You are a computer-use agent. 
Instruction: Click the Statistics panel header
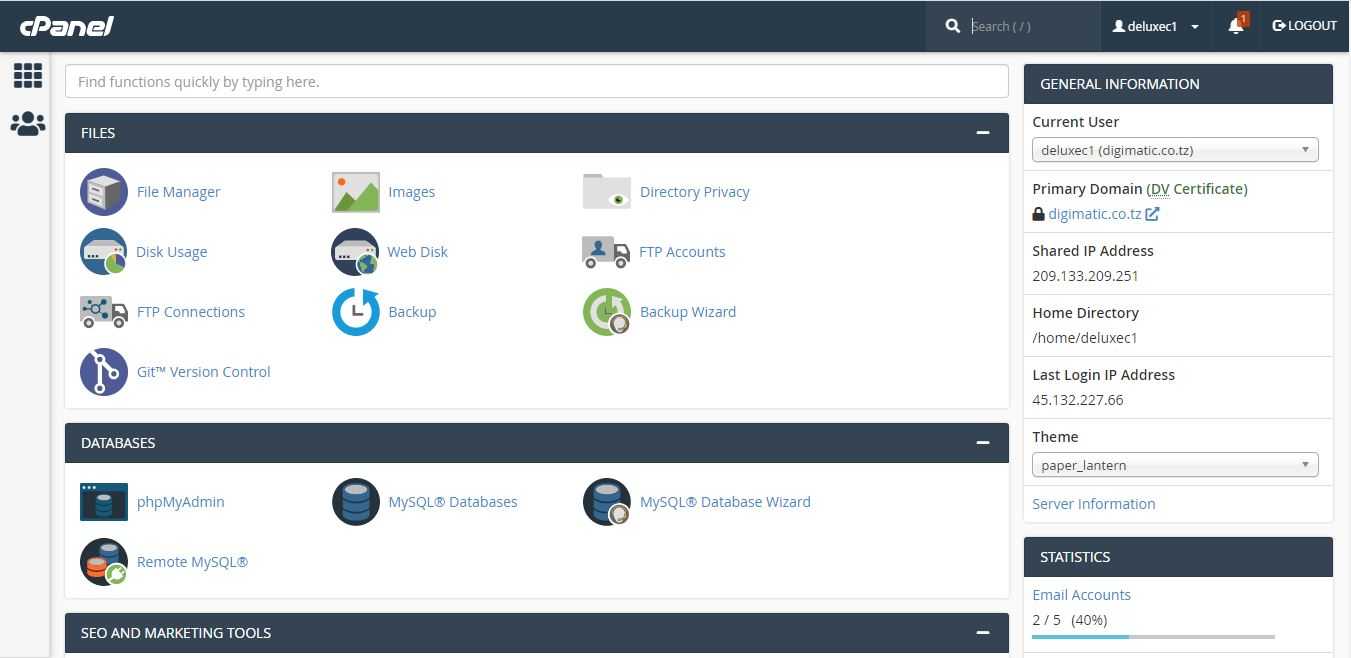[1179, 557]
